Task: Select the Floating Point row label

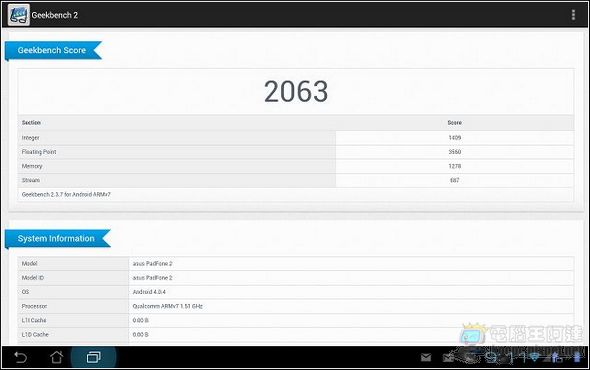Action: point(39,152)
